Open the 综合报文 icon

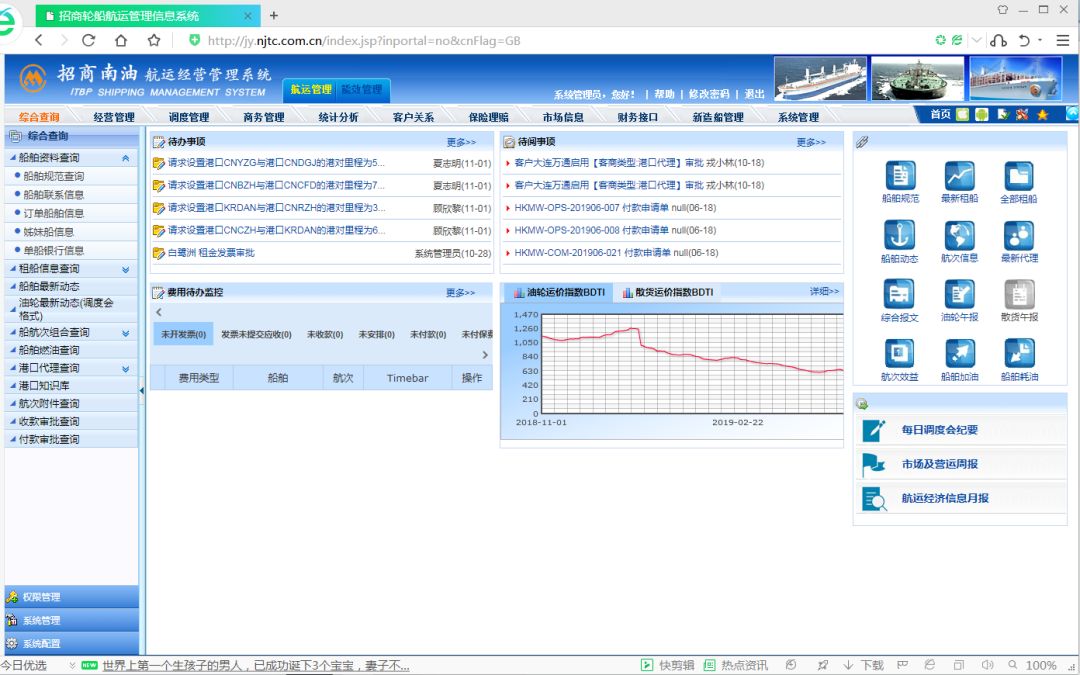[900, 295]
